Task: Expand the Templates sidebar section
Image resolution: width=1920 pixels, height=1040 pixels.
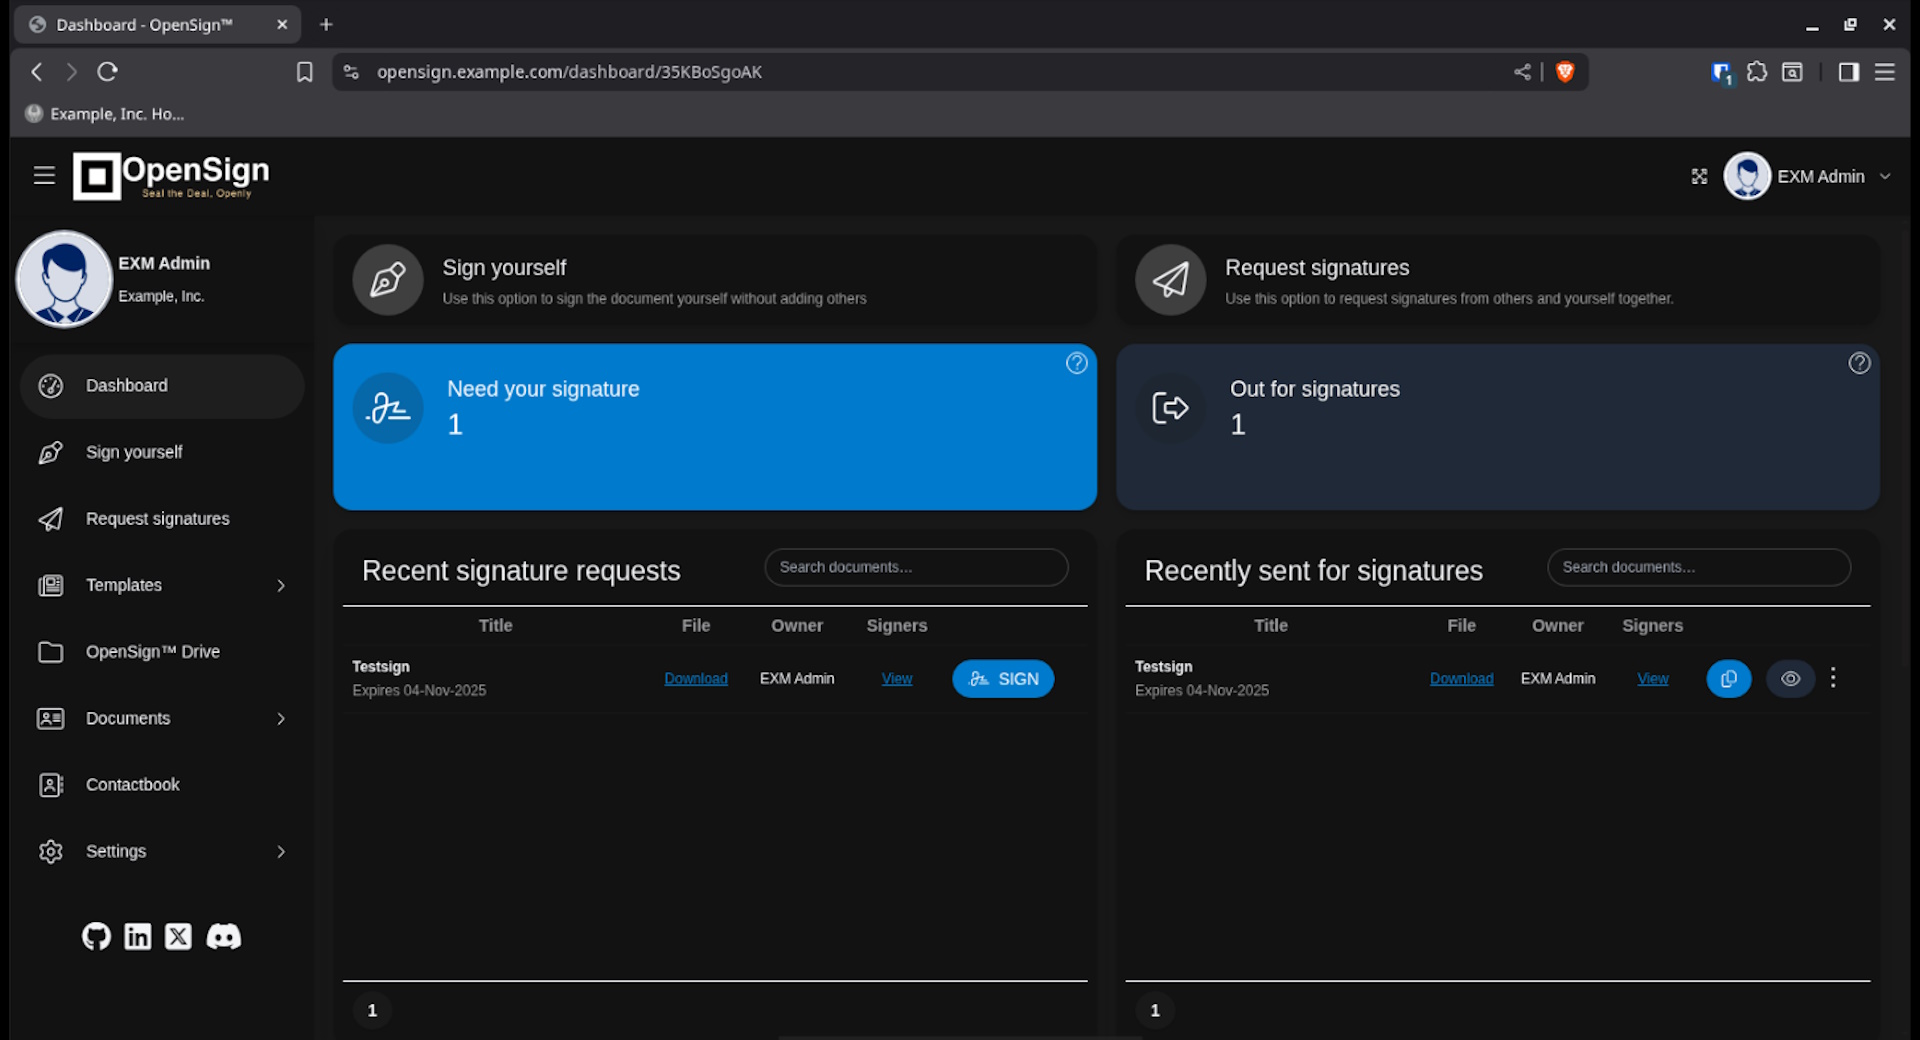Action: (124, 585)
